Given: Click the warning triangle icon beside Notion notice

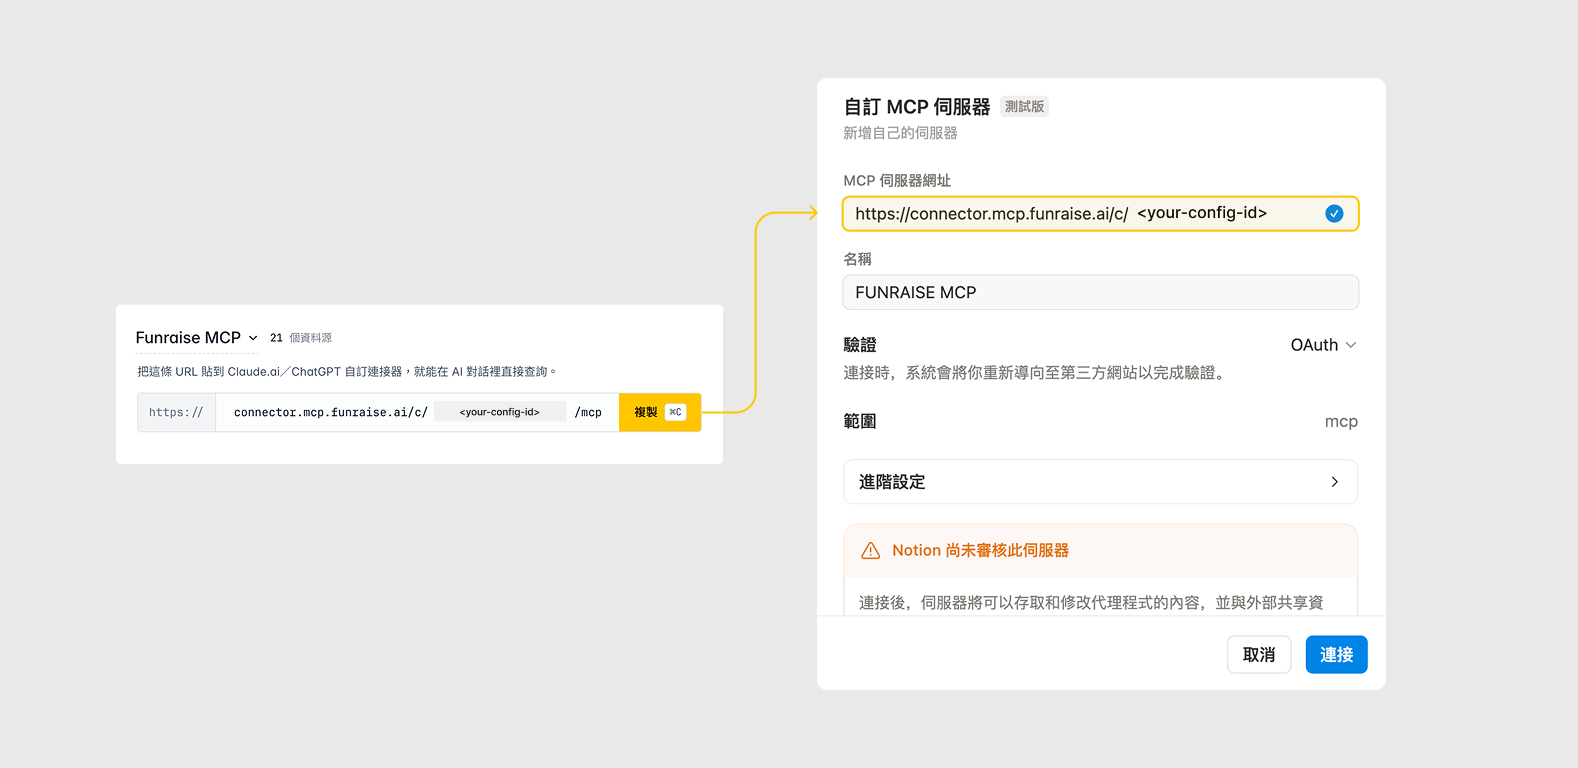Looking at the screenshot, I should [x=871, y=551].
